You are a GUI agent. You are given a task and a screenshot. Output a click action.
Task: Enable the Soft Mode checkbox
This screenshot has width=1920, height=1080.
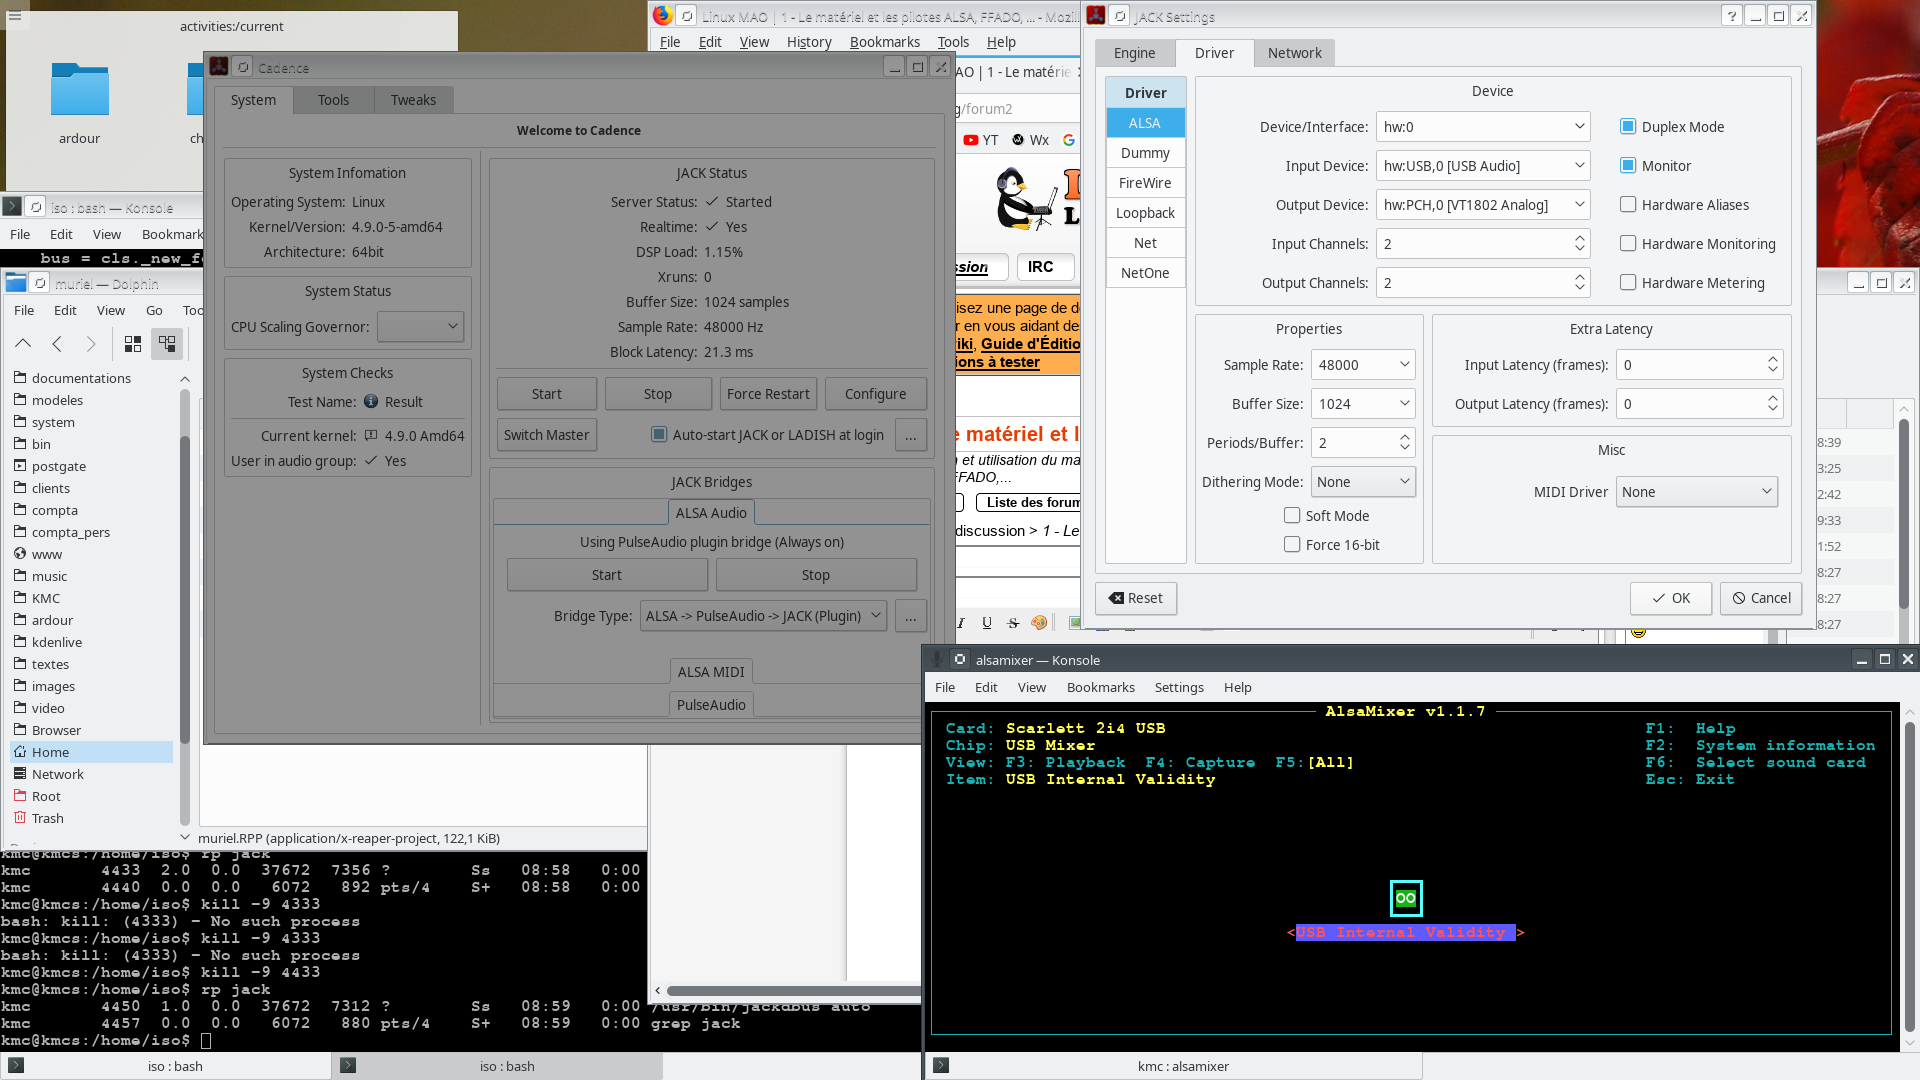pos(1292,516)
